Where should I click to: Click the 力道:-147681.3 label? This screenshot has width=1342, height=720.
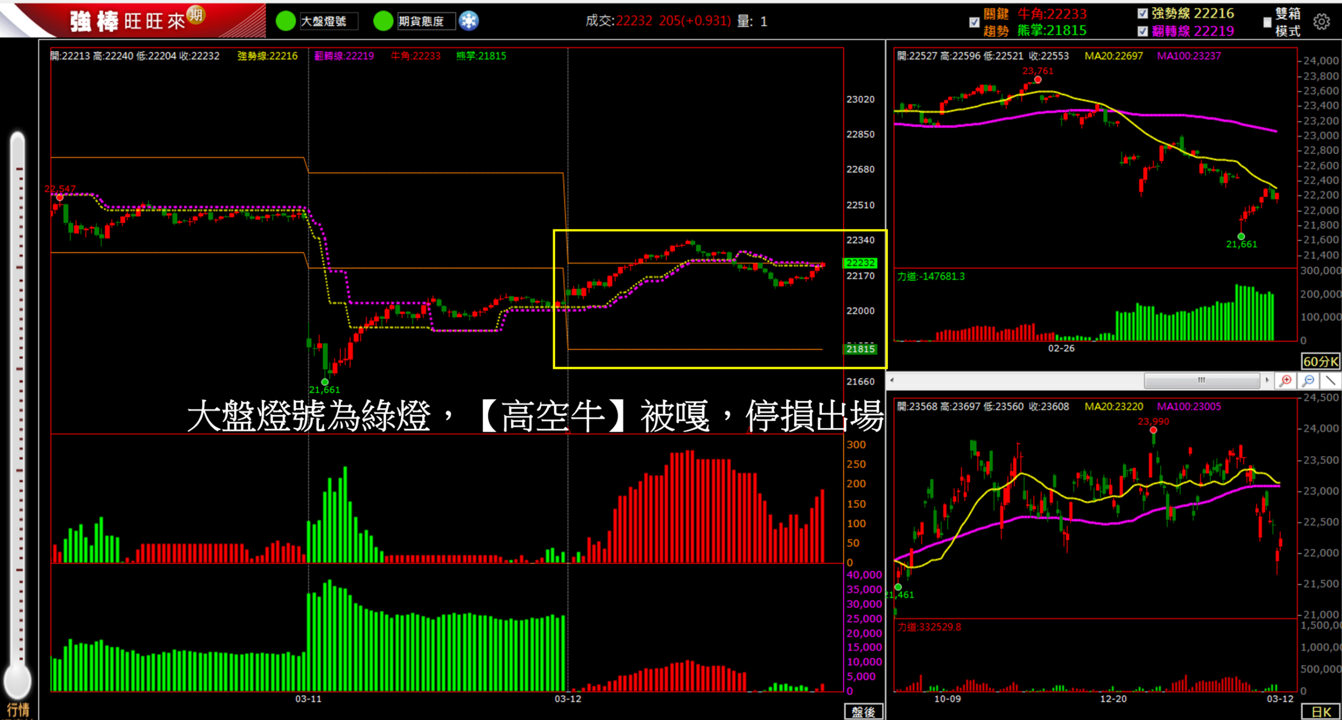[931, 276]
